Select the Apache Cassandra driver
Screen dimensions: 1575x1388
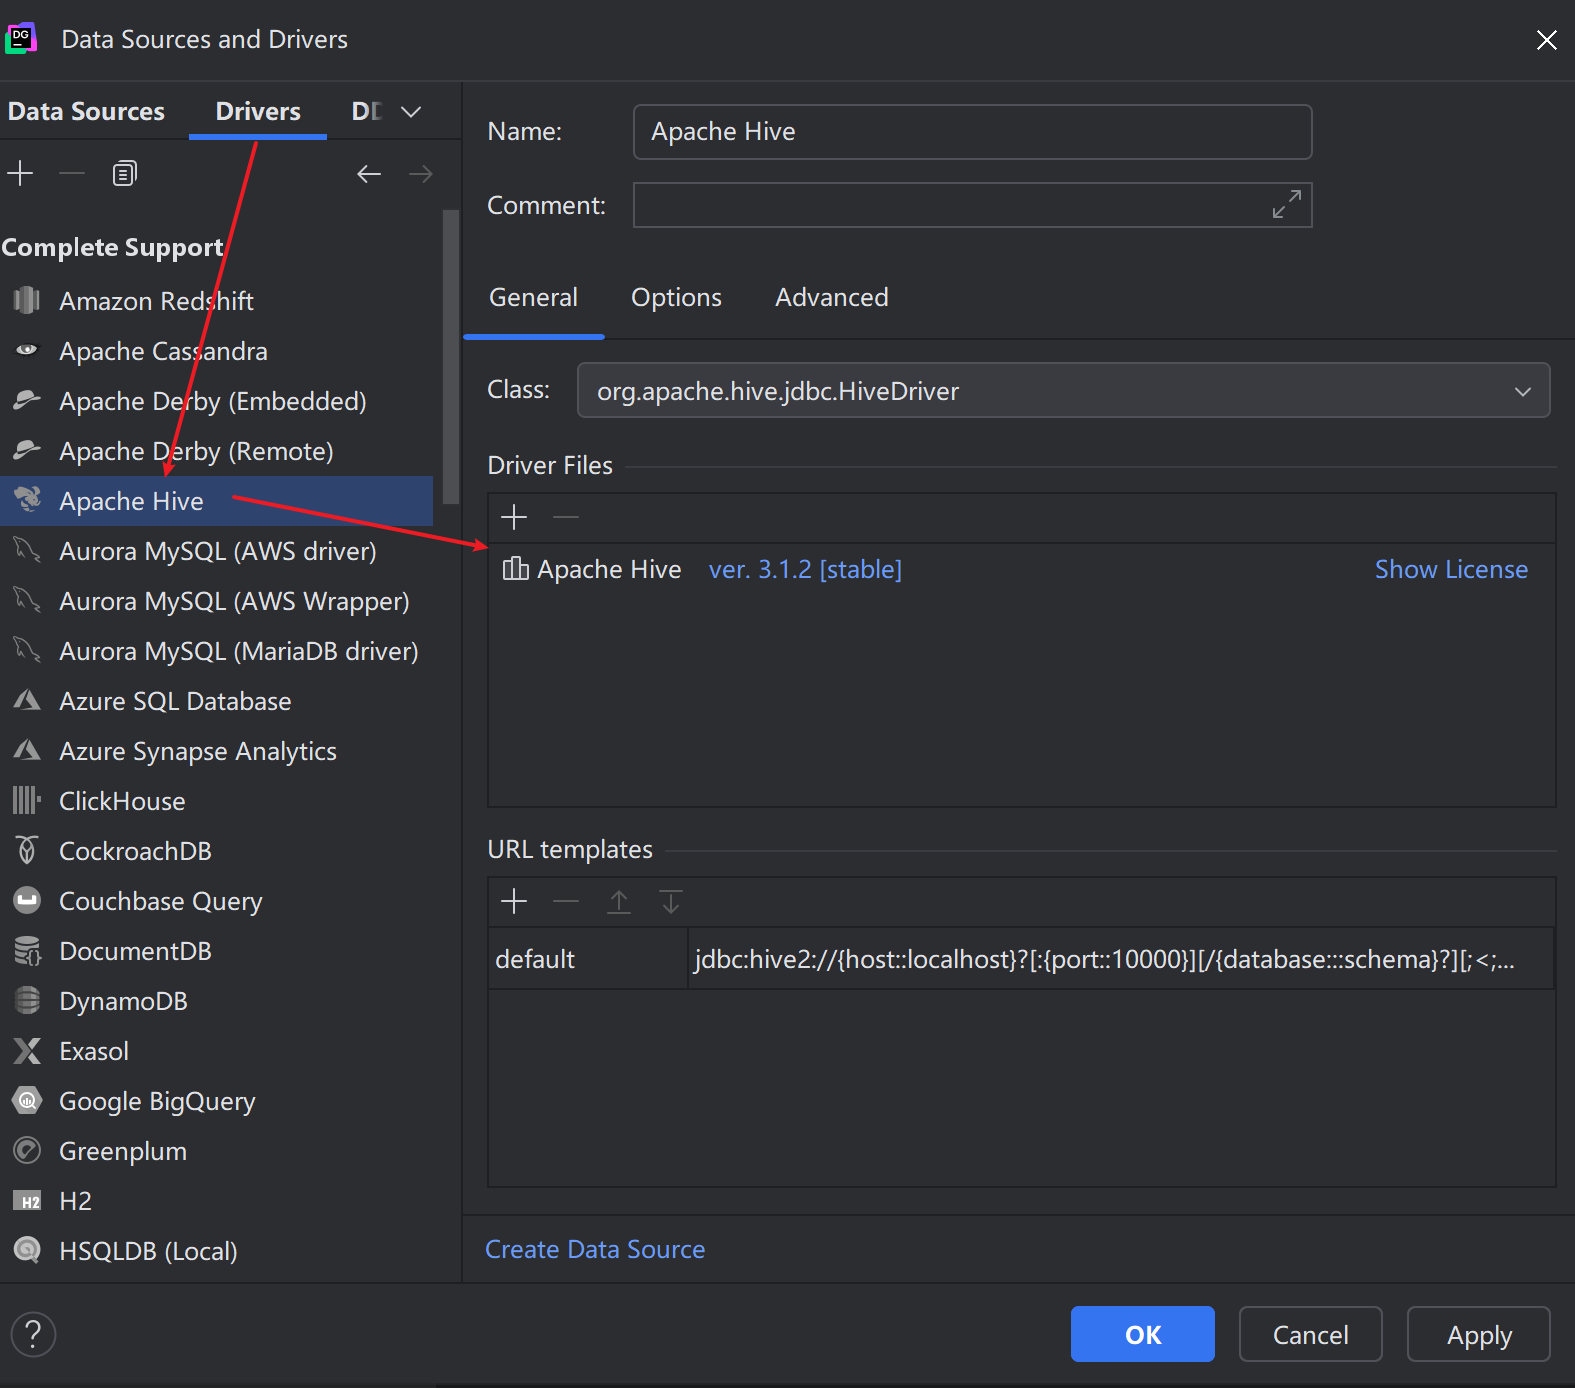click(x=217, y=351)
